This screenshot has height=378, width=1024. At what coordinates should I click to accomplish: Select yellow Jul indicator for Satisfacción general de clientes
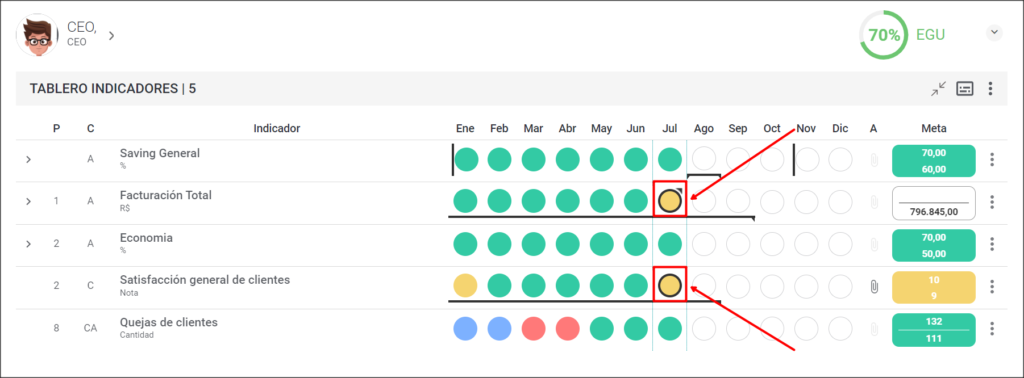pos(669,286)
